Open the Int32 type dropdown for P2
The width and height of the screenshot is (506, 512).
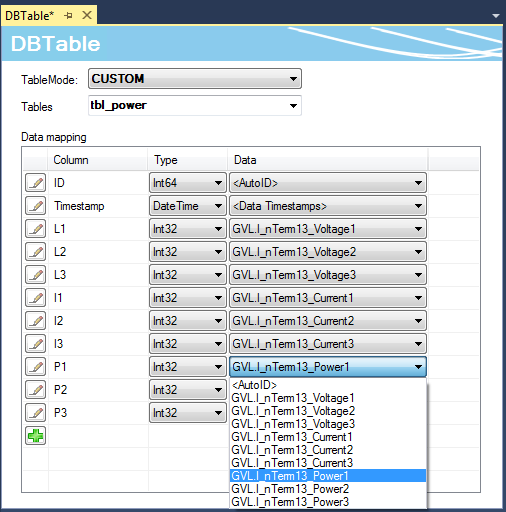pos(188,390)
